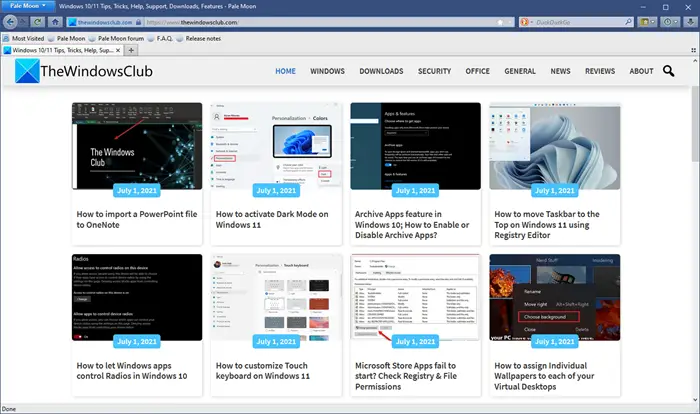Close the Windows 10/11 Tips tab
This screenshot has width=700, height=414.
(118, 50)
